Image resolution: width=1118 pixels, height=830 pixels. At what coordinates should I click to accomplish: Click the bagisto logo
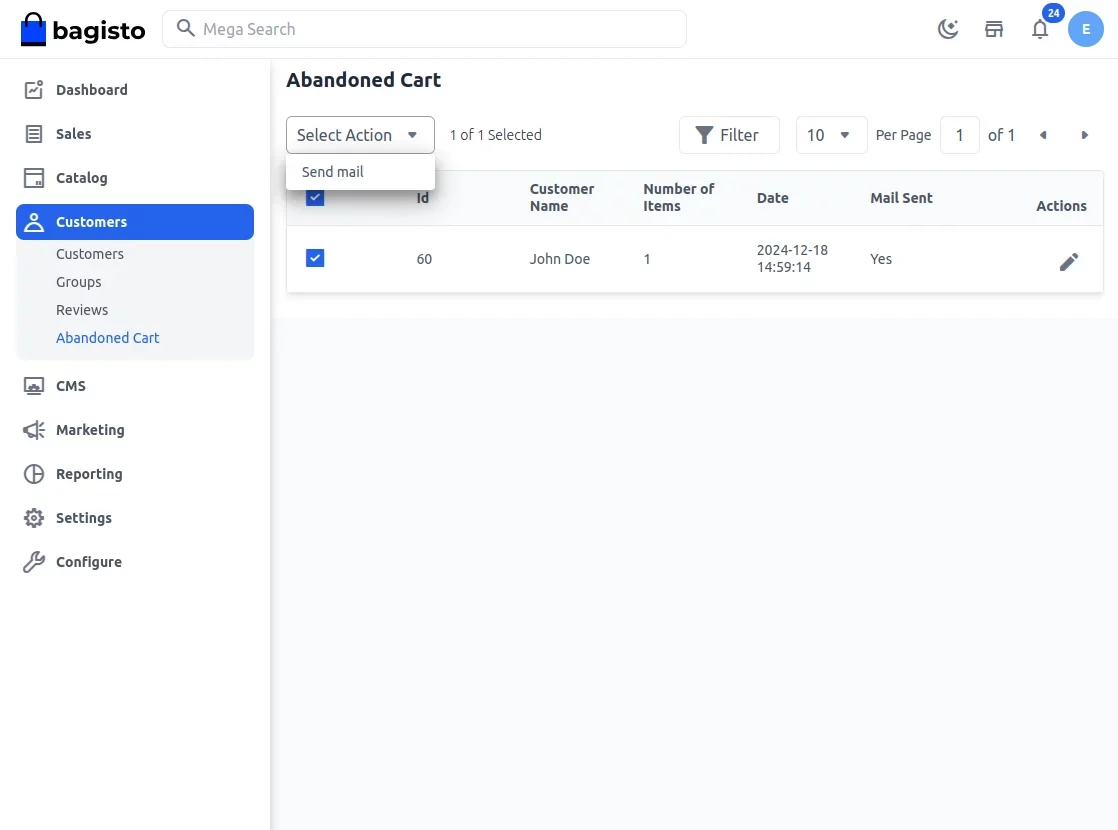[83, 29]
